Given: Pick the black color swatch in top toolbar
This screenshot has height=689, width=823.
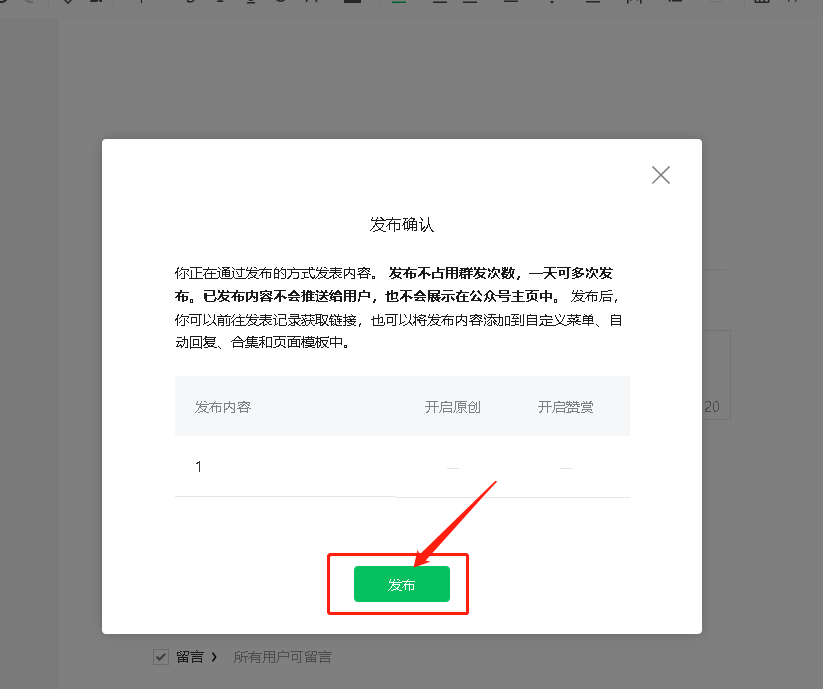Looking at the screenshot, I should coord(353,1).
